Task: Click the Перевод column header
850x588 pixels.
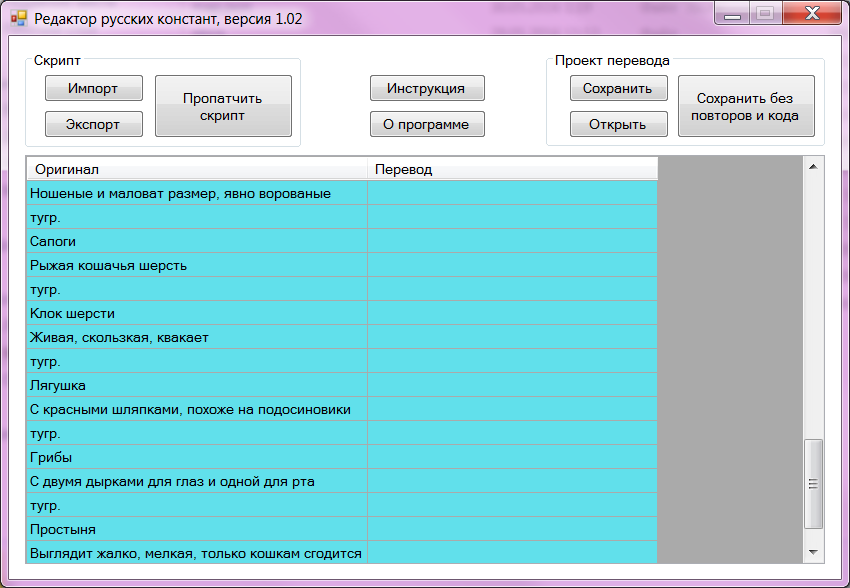Action: tap(511, 169)
